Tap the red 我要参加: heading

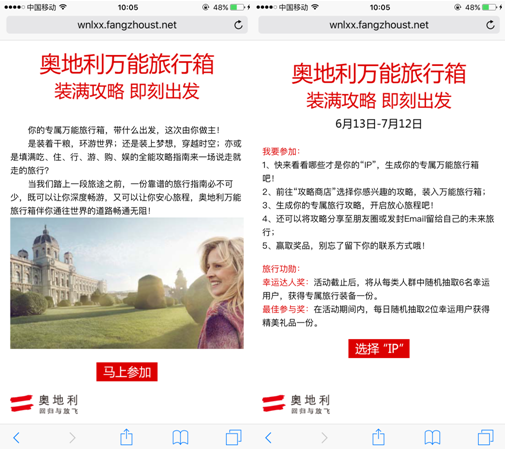(x=281, y=152)
